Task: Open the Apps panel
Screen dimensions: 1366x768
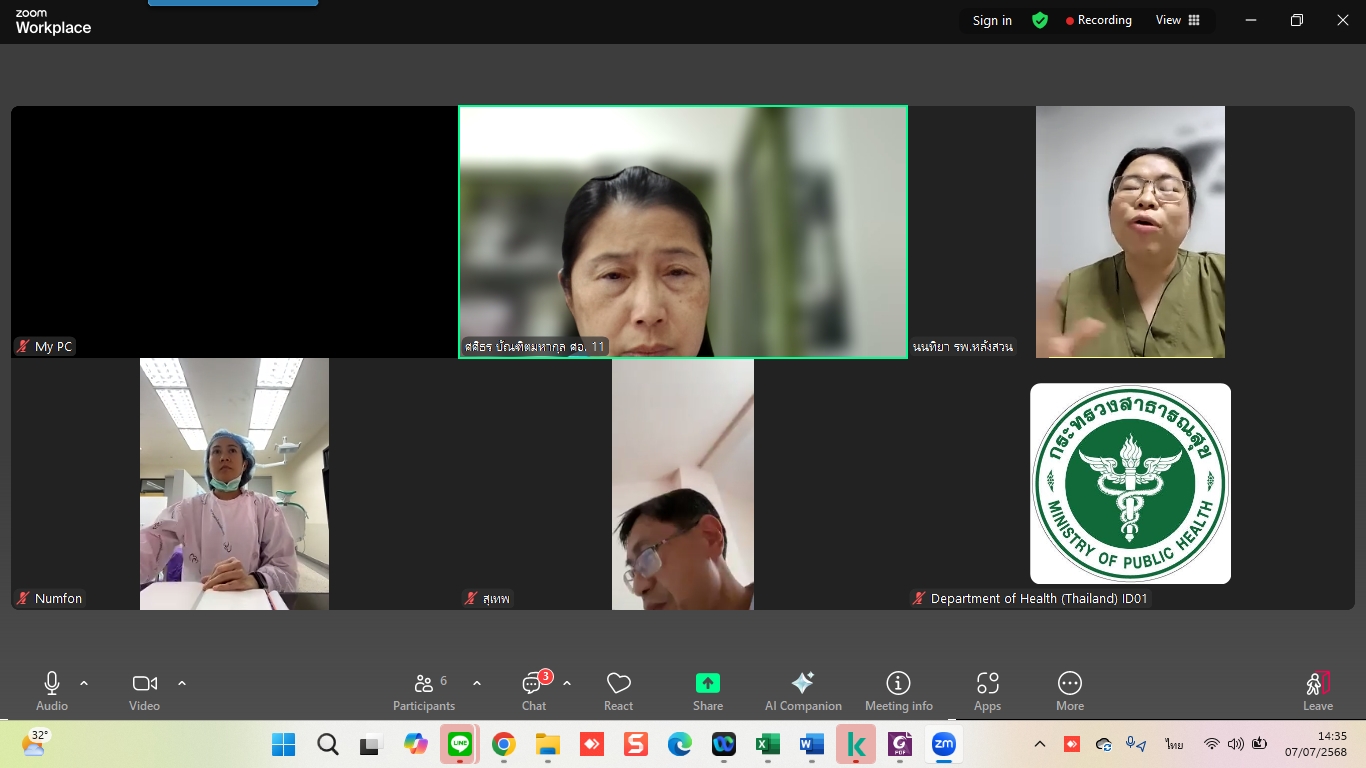Action: click(987, 684)
